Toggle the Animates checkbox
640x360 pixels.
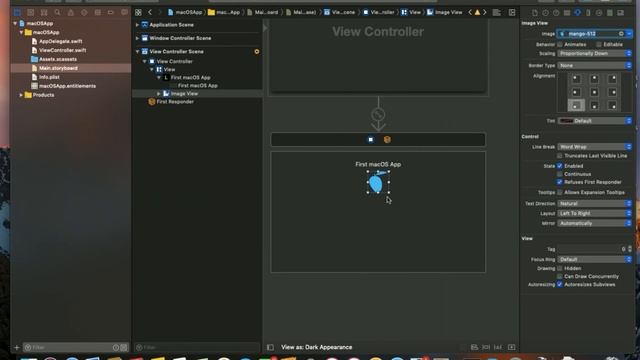pyautogui.click(x=560, y=44)
